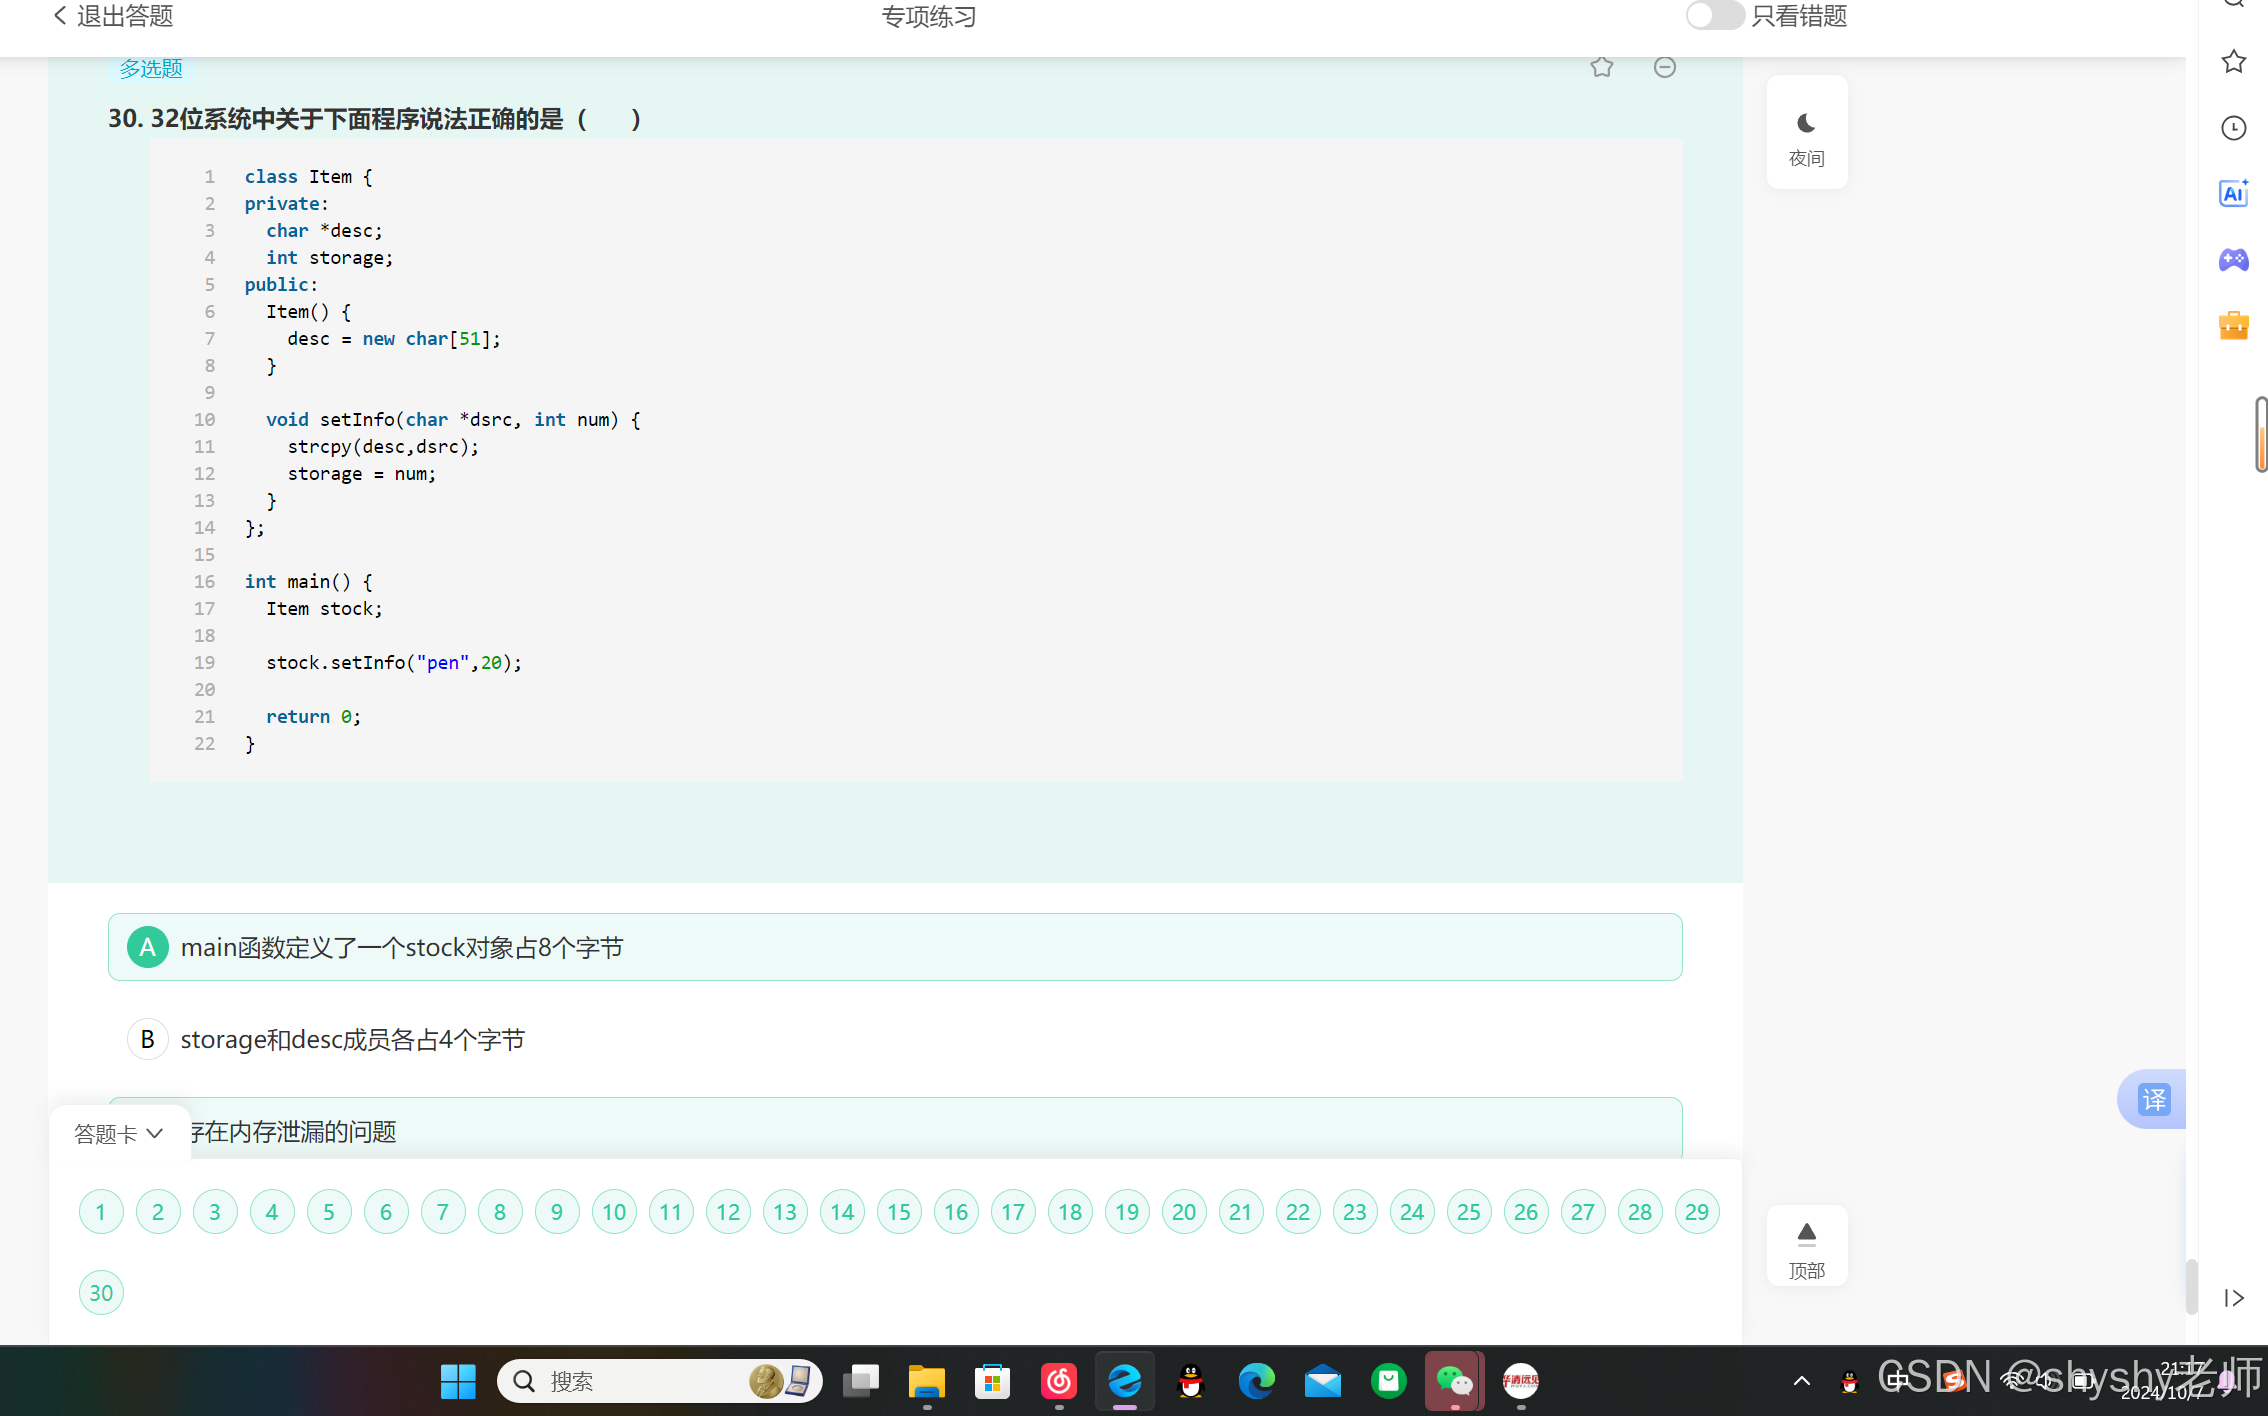This screenshot has width=2268, height=1416.
Task: Collapse the 答题卡 answer card panel
Action: click(119, 1133)
